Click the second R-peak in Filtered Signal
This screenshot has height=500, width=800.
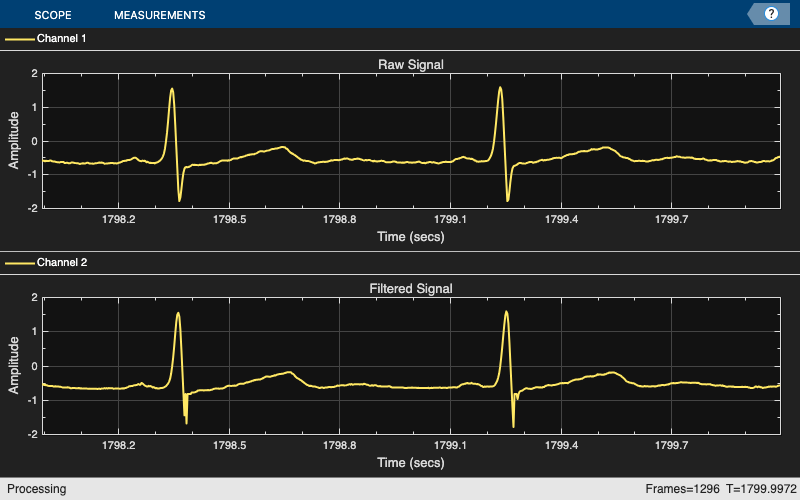(506, 312)
